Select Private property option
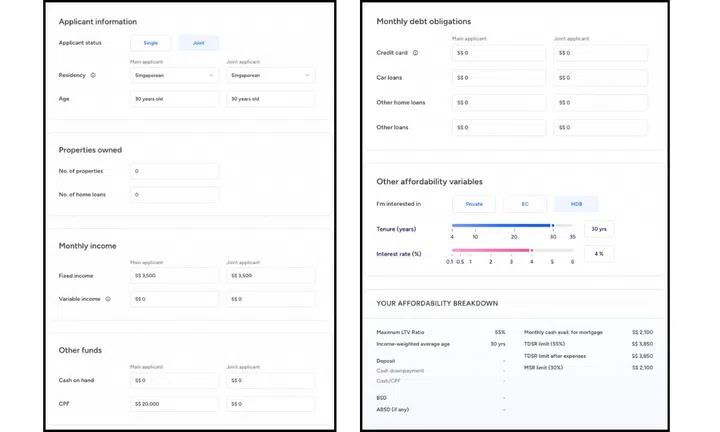The image size is (720, 432). 474,204
